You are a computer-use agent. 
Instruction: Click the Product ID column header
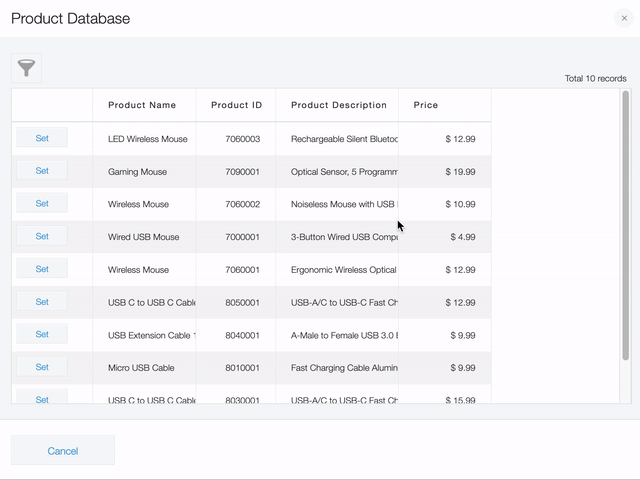coord(236,105)
